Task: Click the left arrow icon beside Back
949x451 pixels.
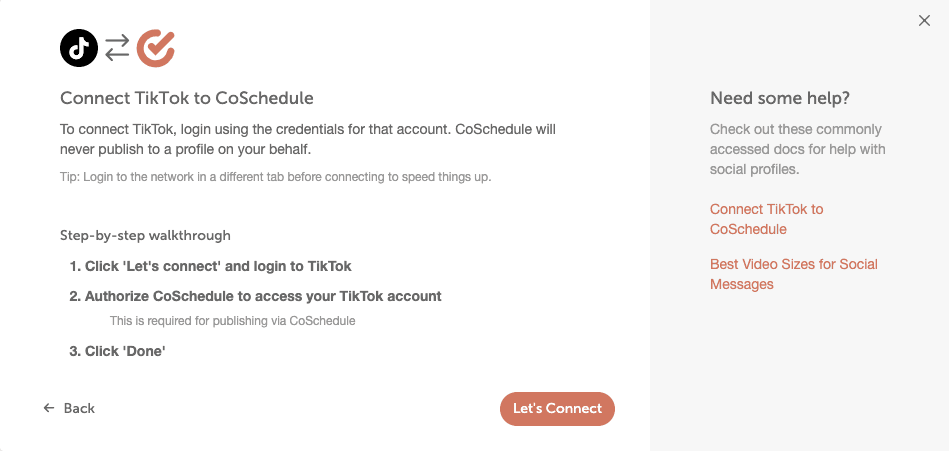Action: click(49, 408)
